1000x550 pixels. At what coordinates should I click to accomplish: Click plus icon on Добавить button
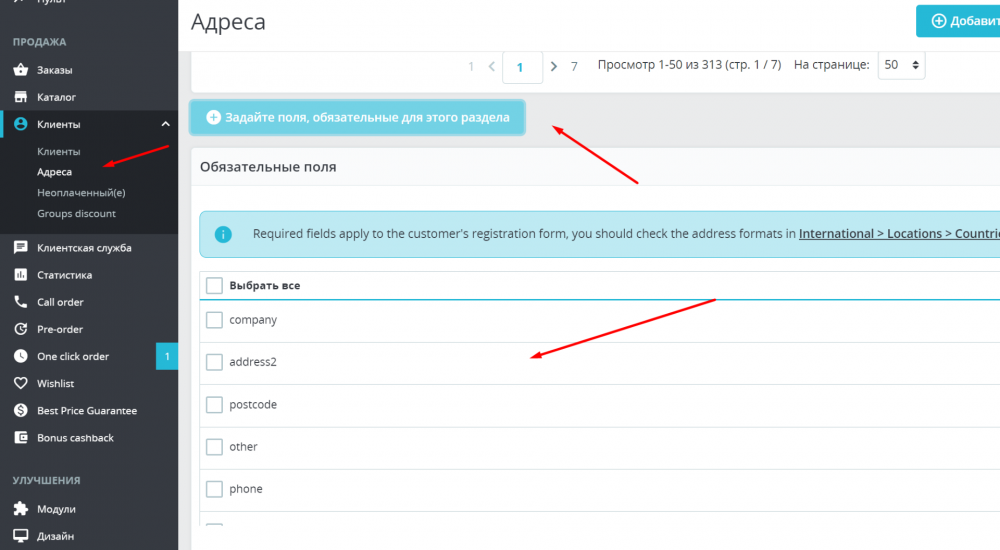pyautogui.click(x=939, y=21)
